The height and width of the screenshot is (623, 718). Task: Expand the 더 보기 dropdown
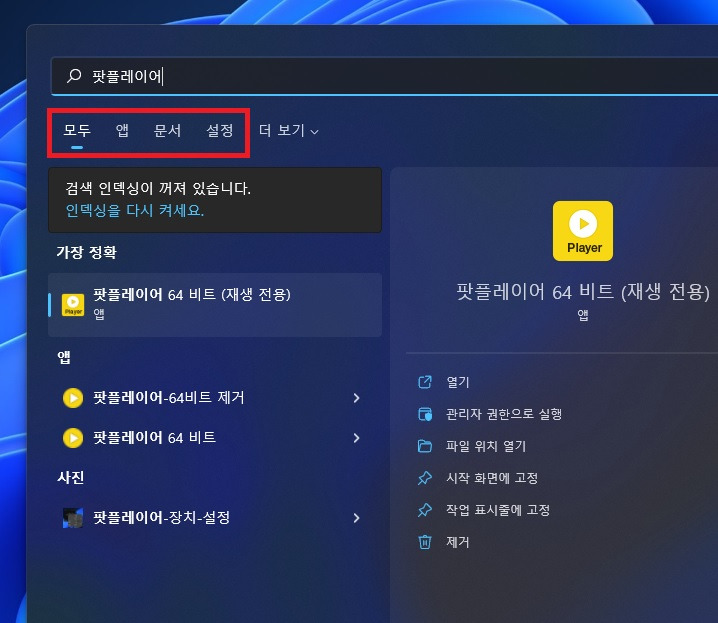288,130
